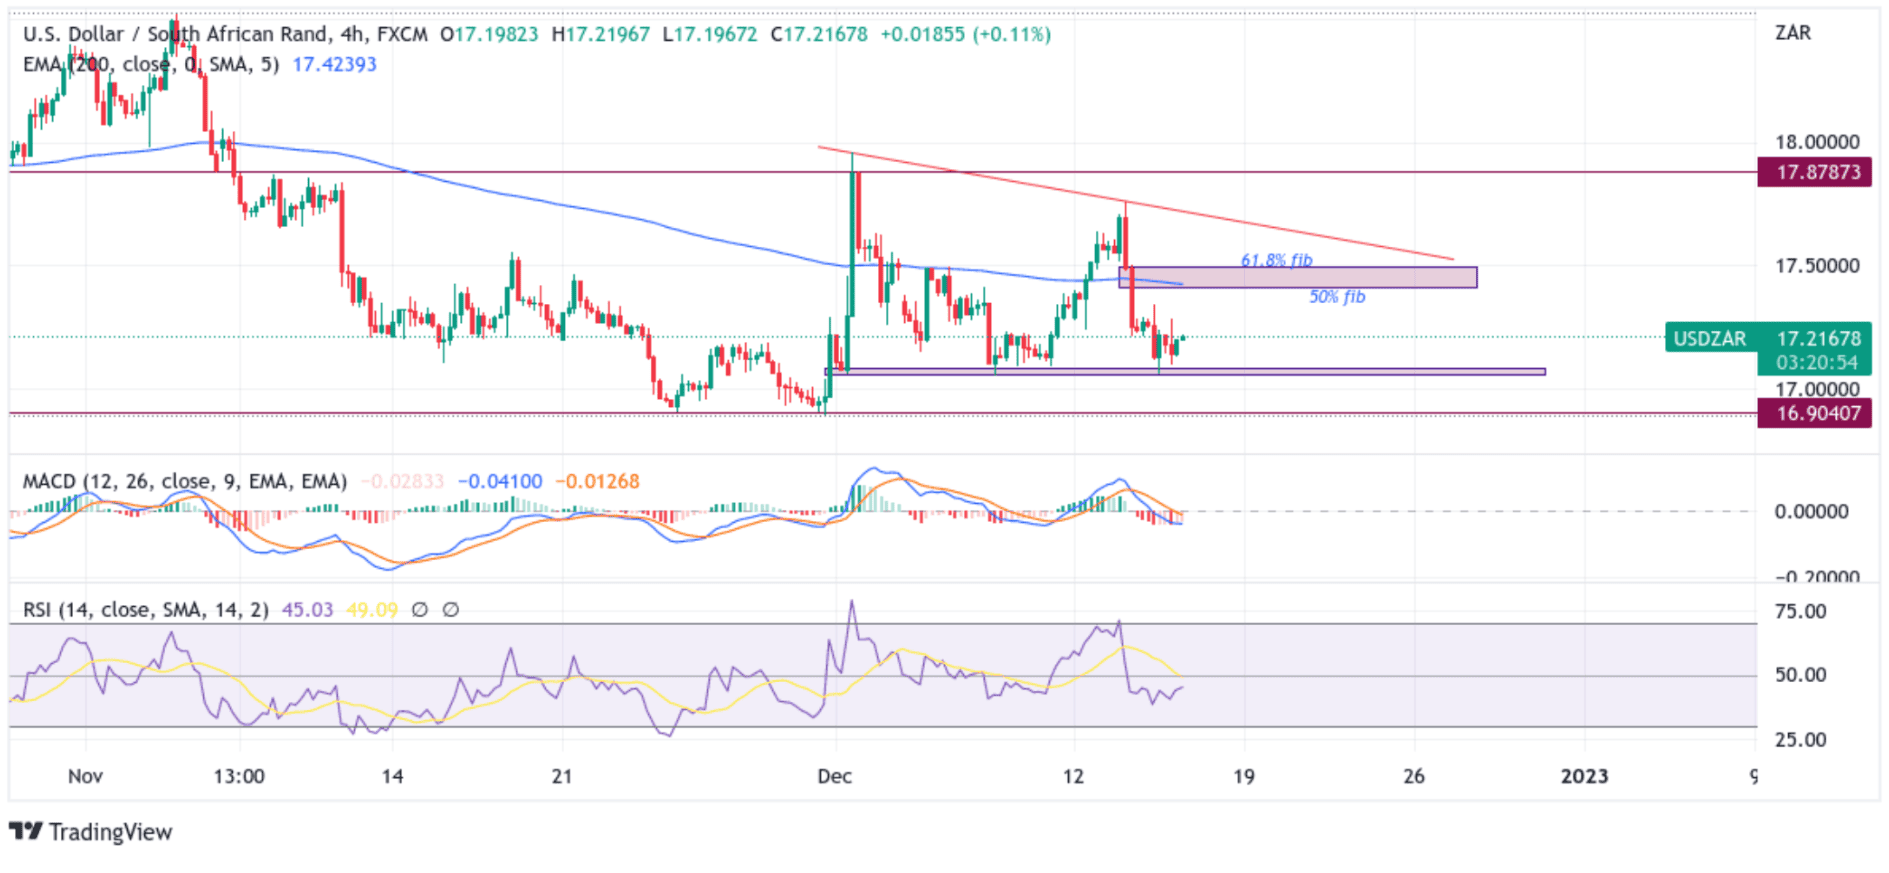
Task: Click the RSI (14, close, SMA, 14, 2) legend
Action: (x=146, y=609)
